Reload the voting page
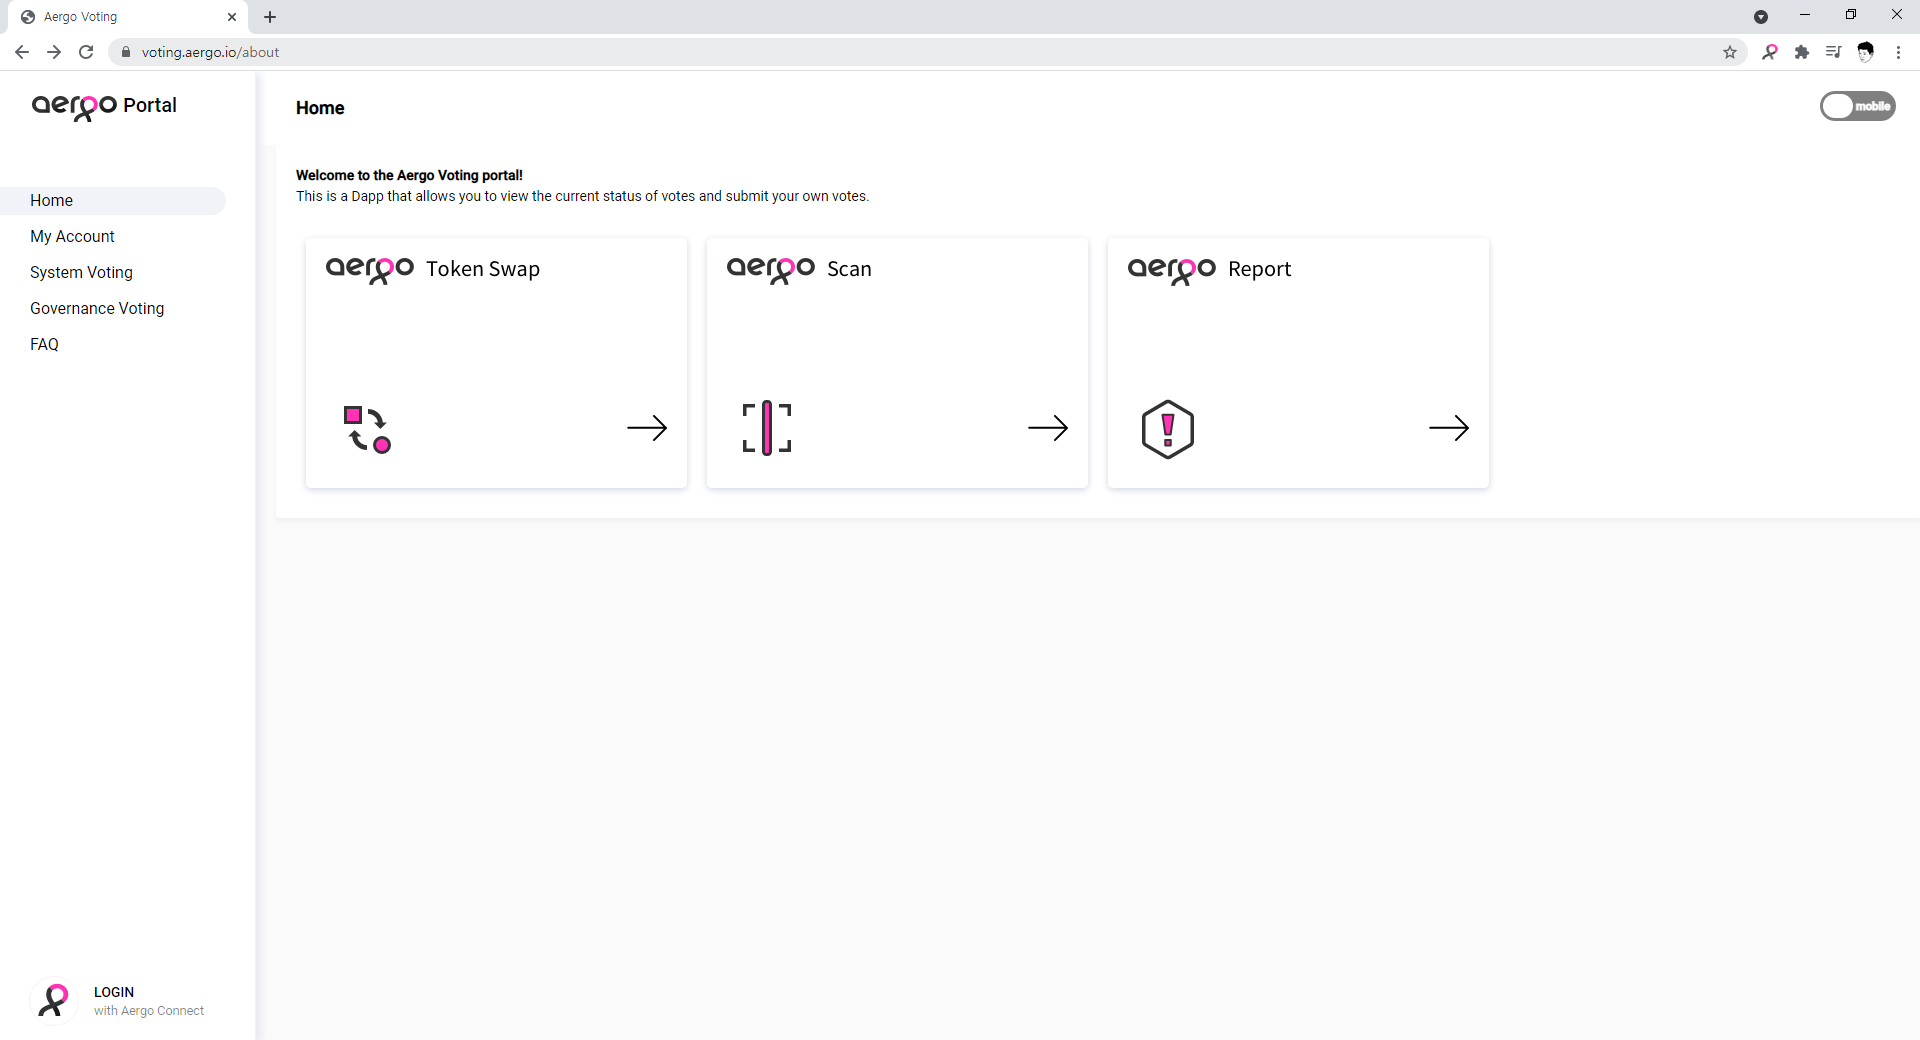 click(86, 52)
